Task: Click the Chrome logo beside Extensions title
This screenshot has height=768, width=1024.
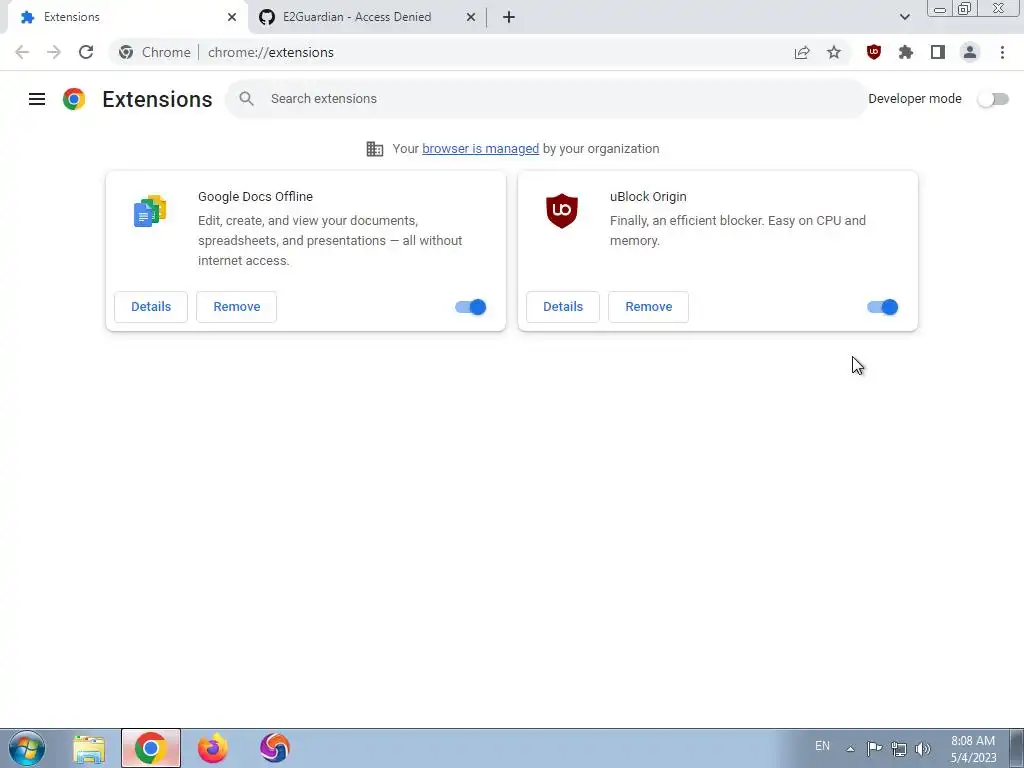Action: tap(74, 99)
